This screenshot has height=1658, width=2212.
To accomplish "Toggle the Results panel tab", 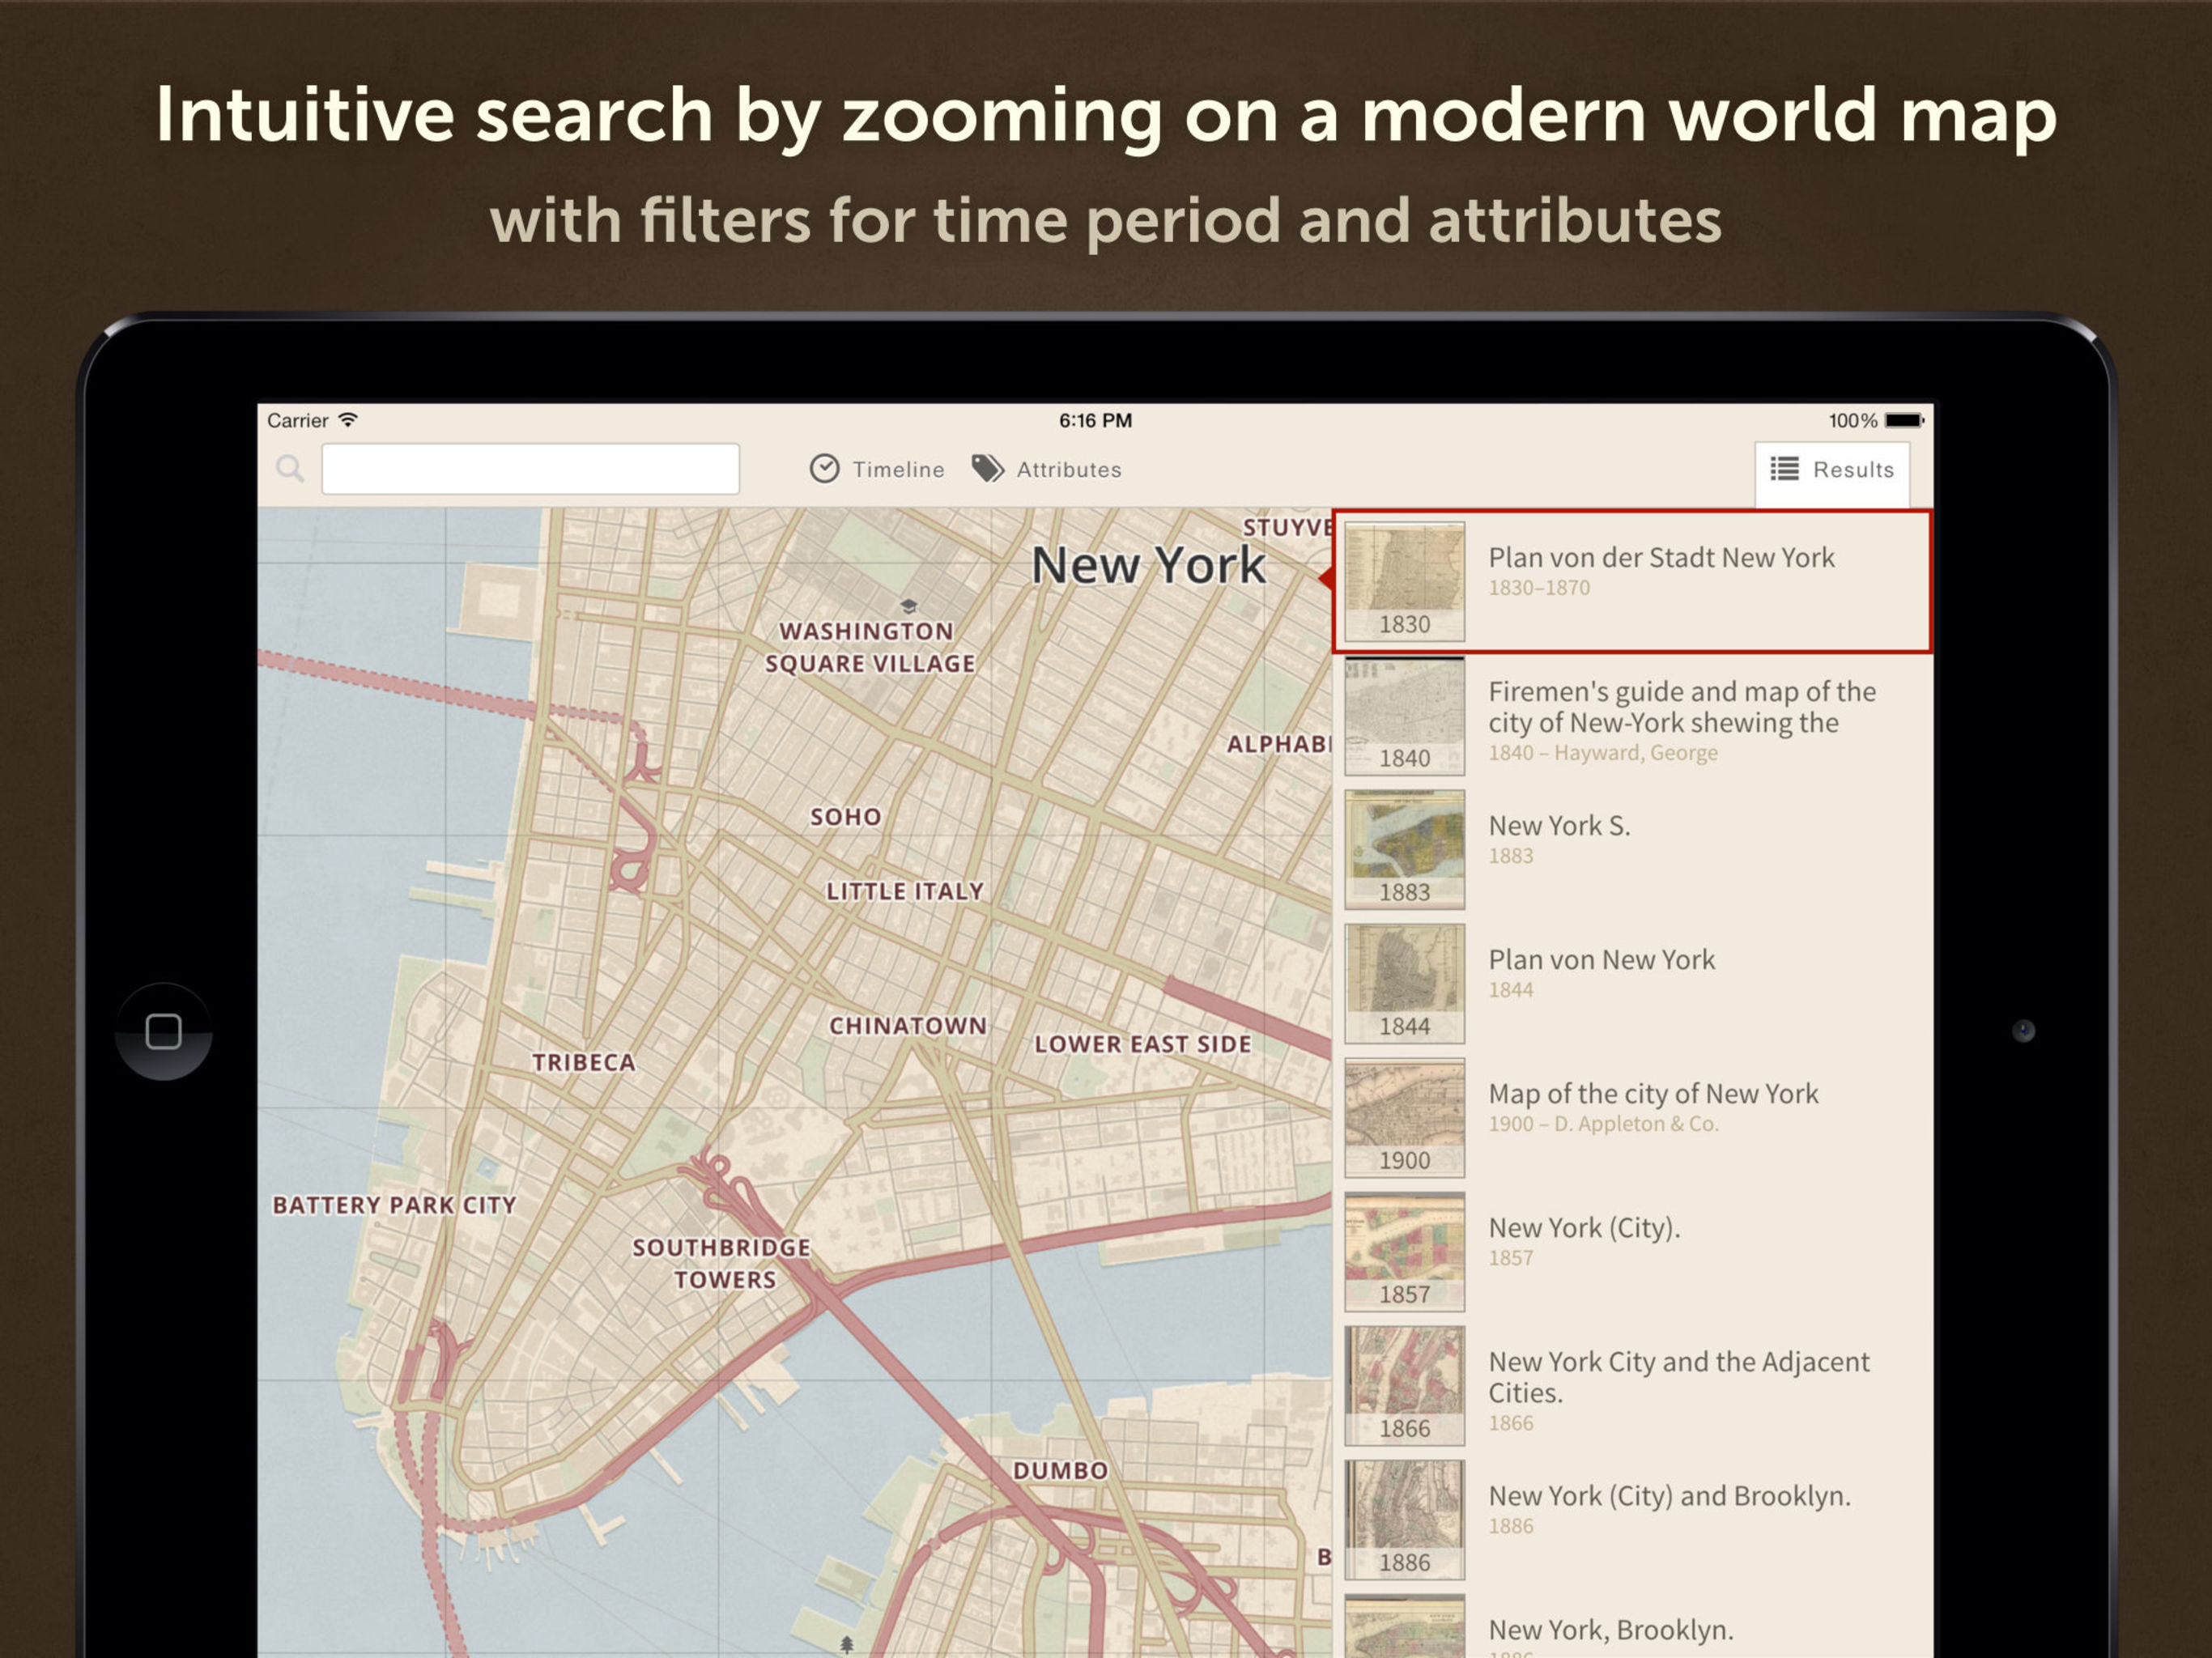I will [1852, 470].
